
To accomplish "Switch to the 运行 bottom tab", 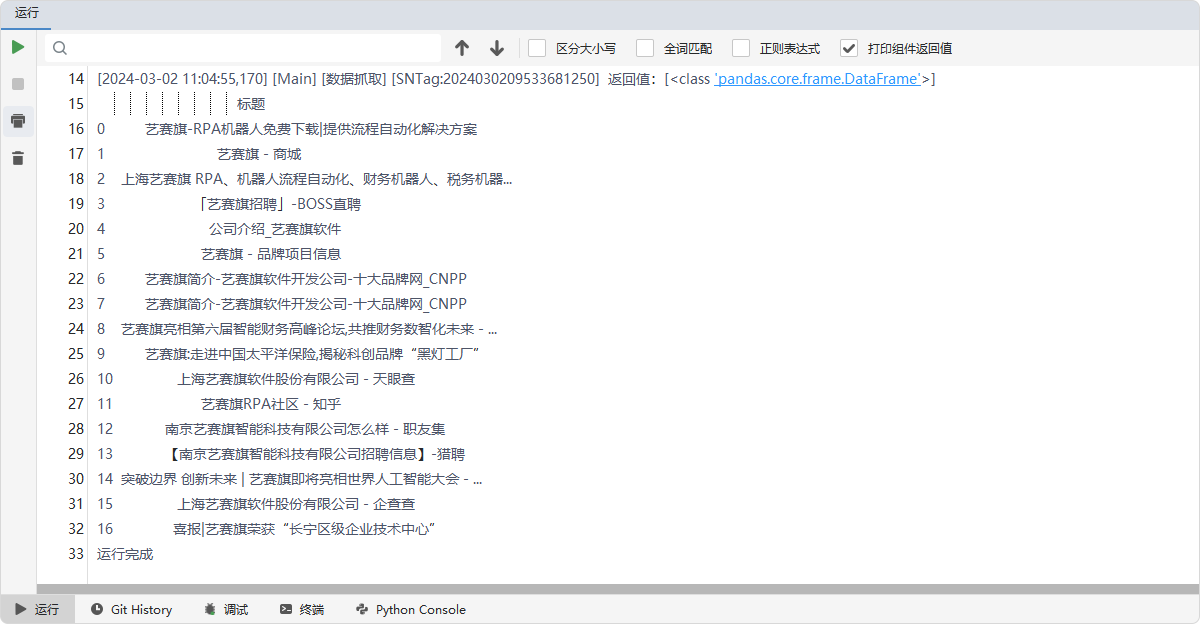I will pos(38,609).
